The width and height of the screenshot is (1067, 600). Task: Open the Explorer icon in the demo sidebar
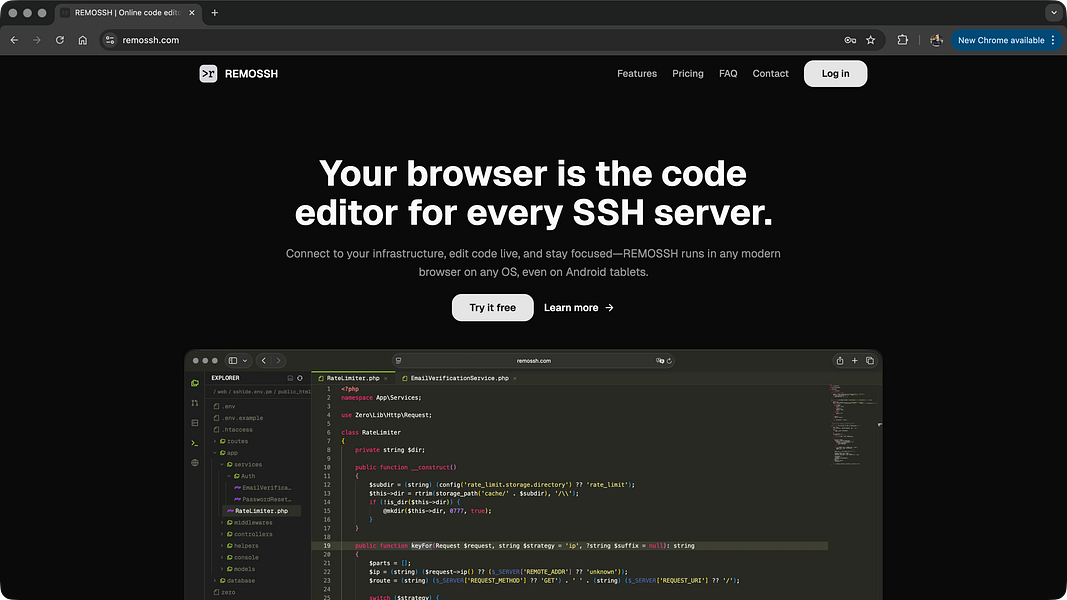pyautogui.click(x=193, y=382)
